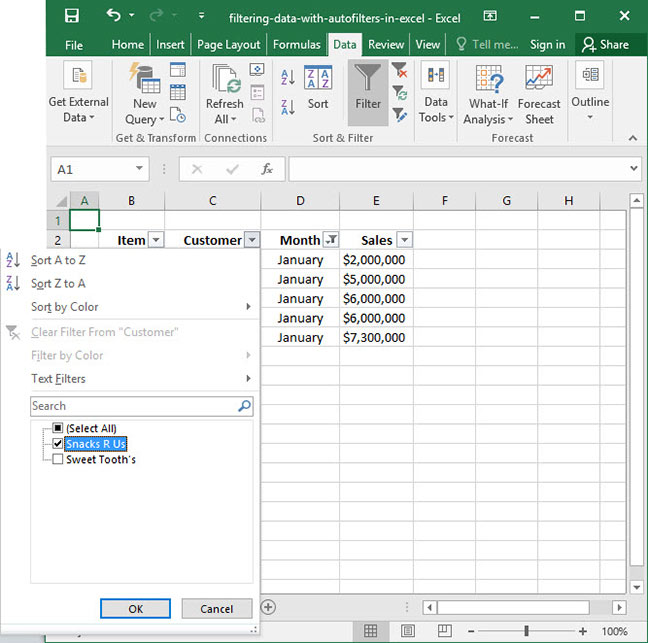
Task: Click the Clear filter icon
Action: click(400, 69)
